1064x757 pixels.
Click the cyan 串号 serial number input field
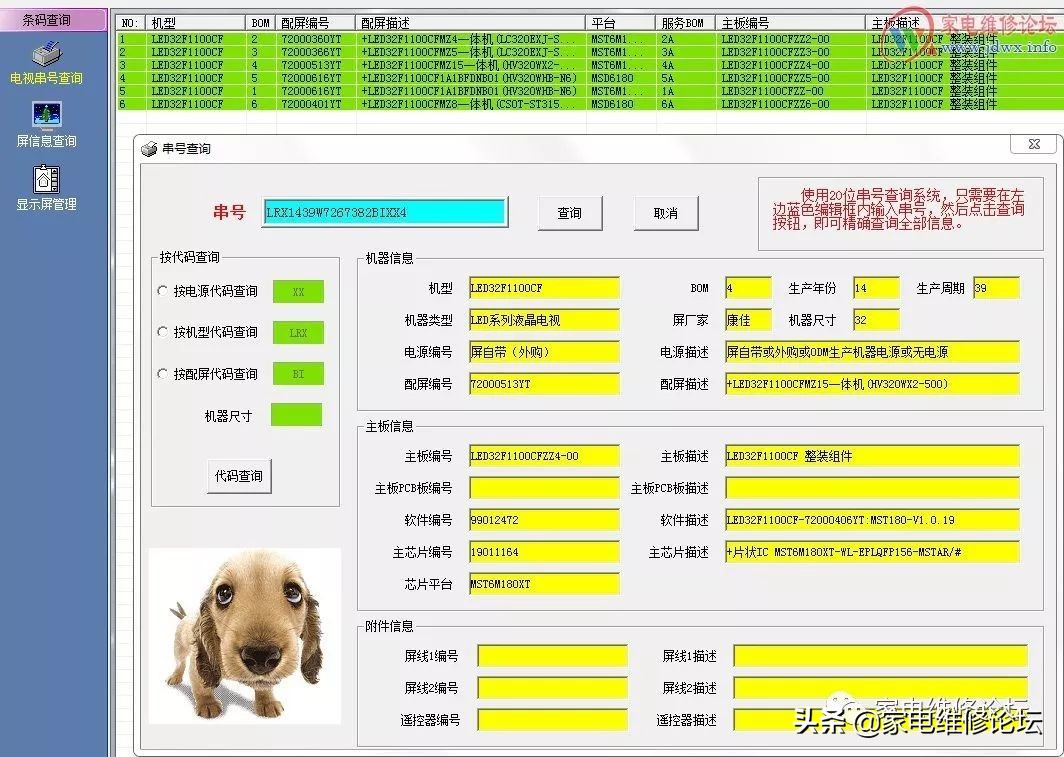(x=384, y=211)
